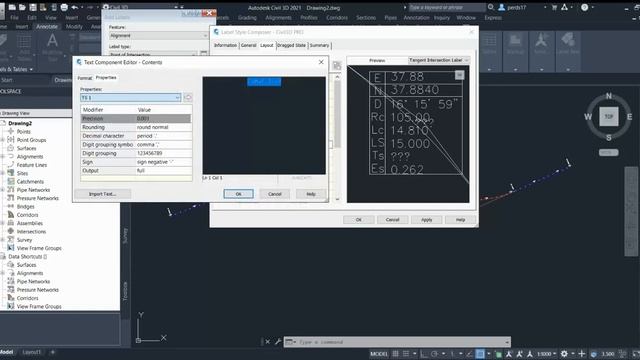
Task: Click the Rounding row value round normal
Action: click(x=163, y=127)
